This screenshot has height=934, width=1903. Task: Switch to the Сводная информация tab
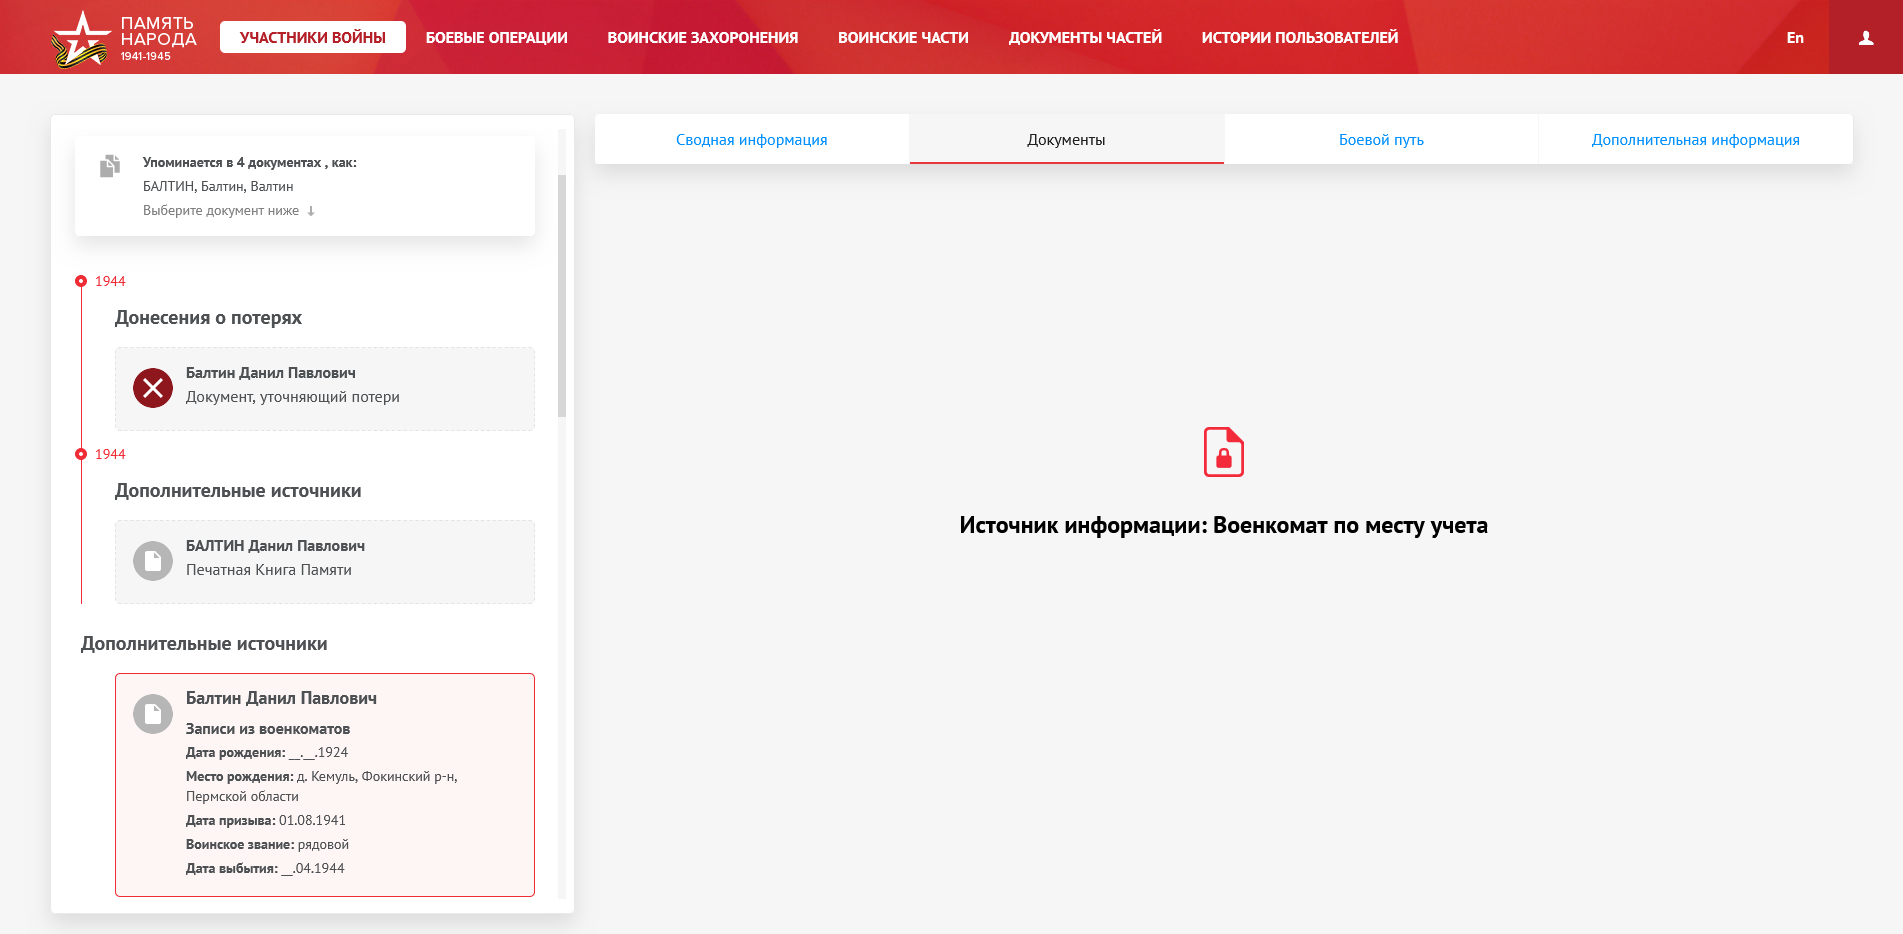point(751,140)
